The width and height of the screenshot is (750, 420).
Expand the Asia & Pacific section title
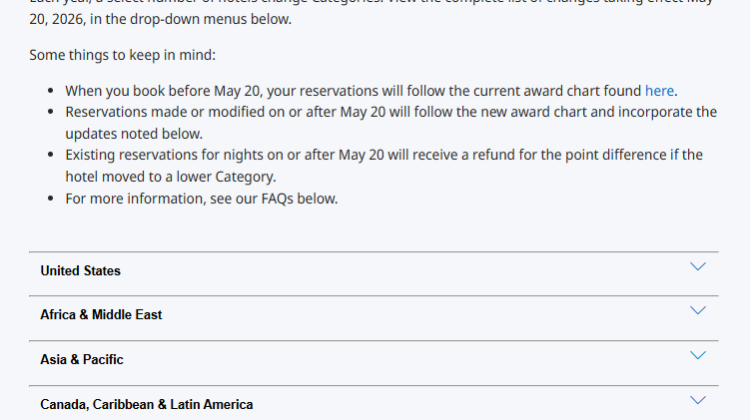(x=82, y=359)
